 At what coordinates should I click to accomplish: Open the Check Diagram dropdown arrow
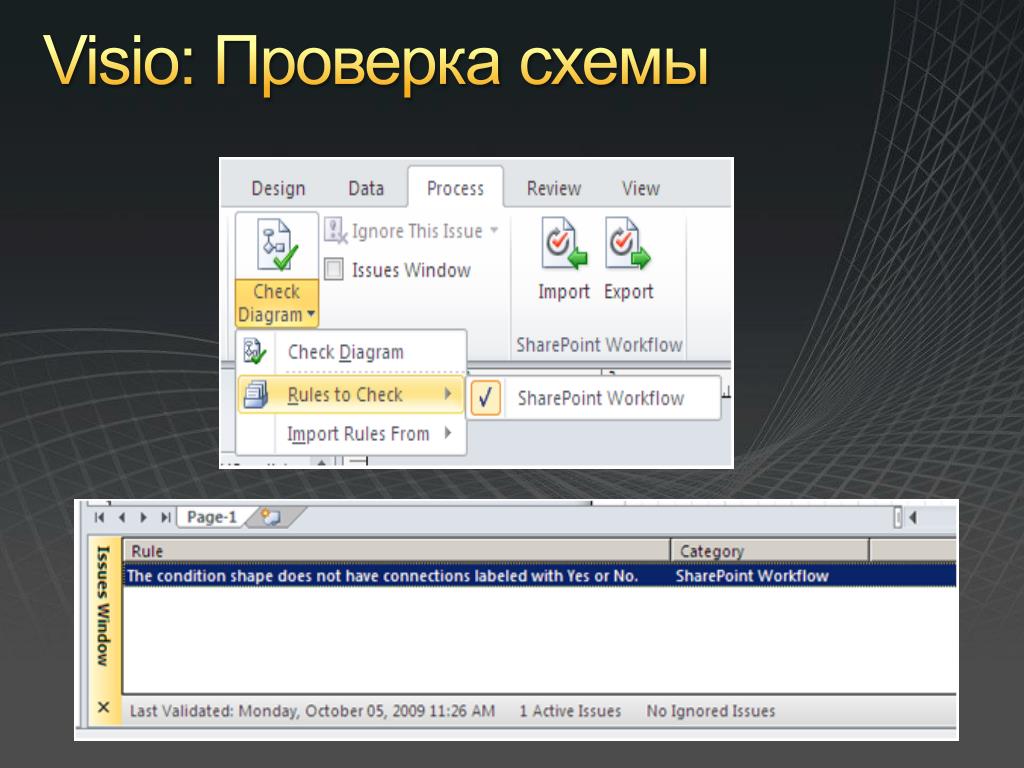(311, 314)
